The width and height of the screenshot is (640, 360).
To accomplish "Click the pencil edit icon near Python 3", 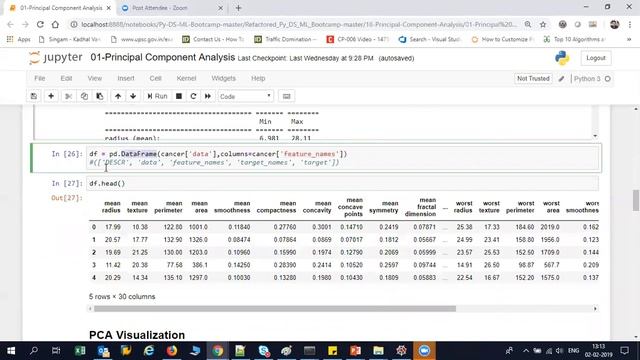I will pyautogui.click(x=562, y=79).
